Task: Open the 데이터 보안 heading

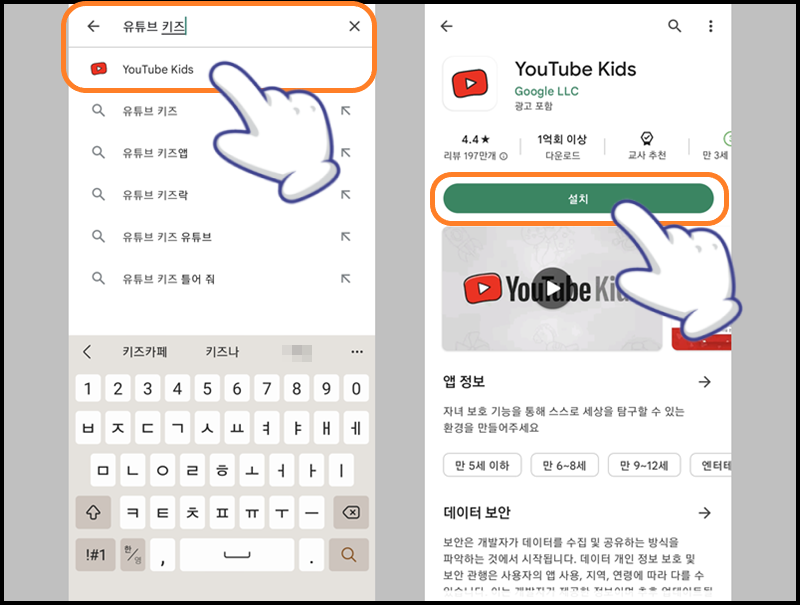Action: 477,513
